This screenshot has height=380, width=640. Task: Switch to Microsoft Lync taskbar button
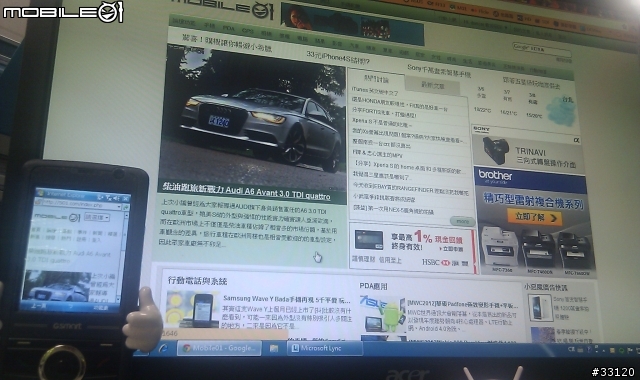325,348
